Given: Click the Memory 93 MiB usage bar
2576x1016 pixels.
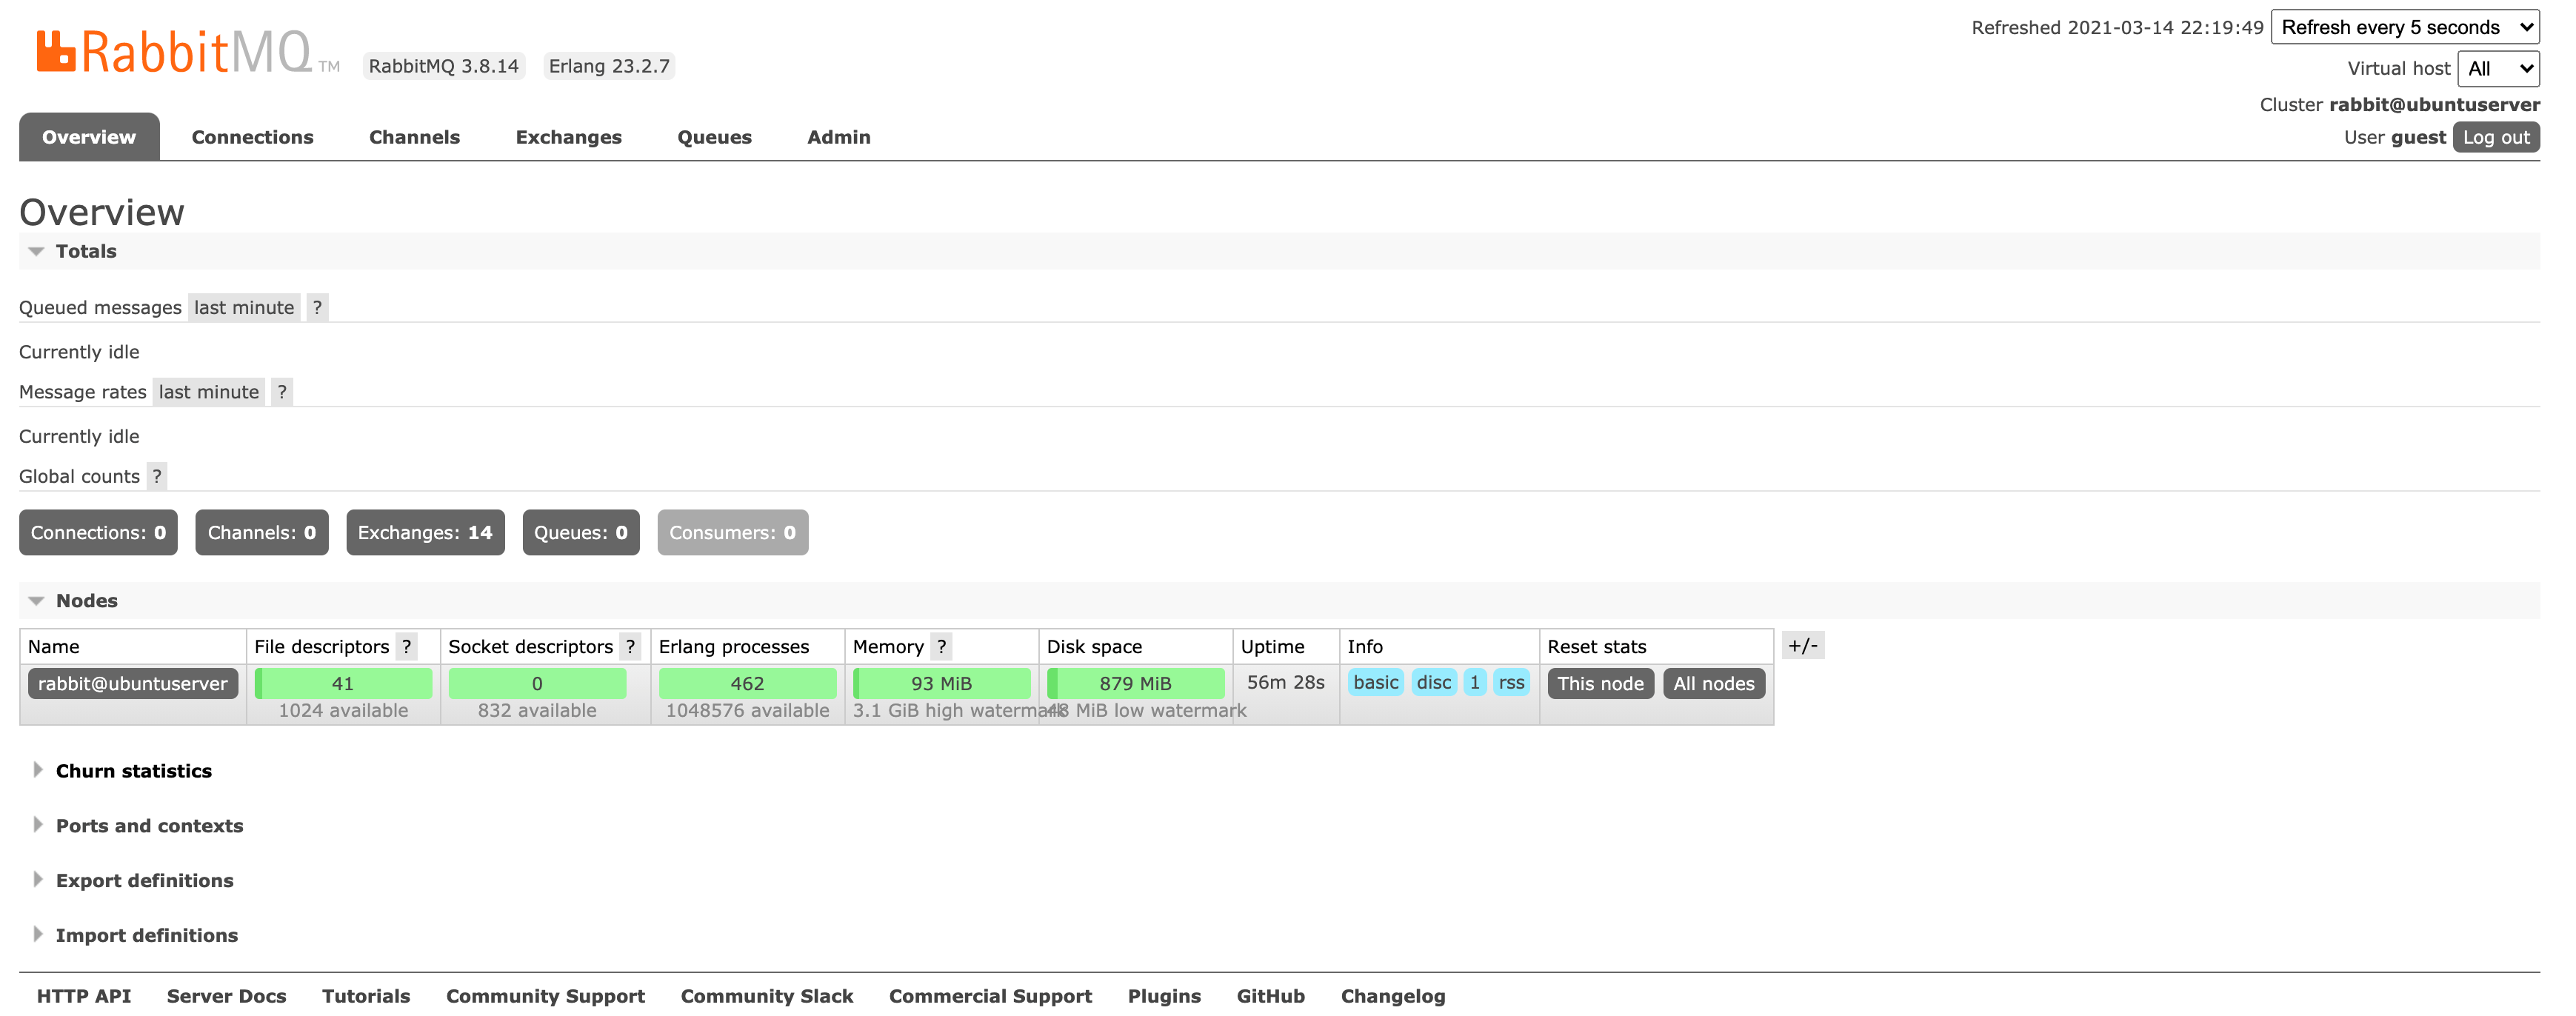Looking at the screenshot, I should click(941, 684).
